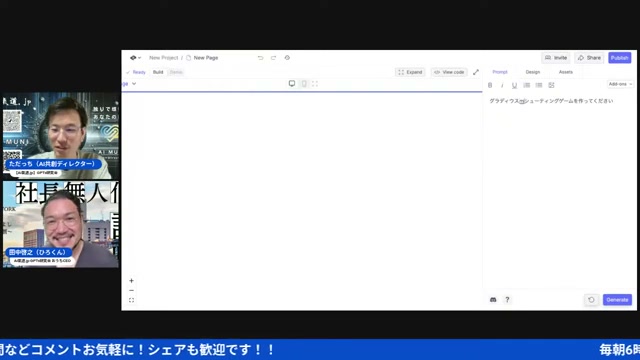This screenshot has width=640, height=360.
Task: Open the help question mark
Action: point(507,300)
